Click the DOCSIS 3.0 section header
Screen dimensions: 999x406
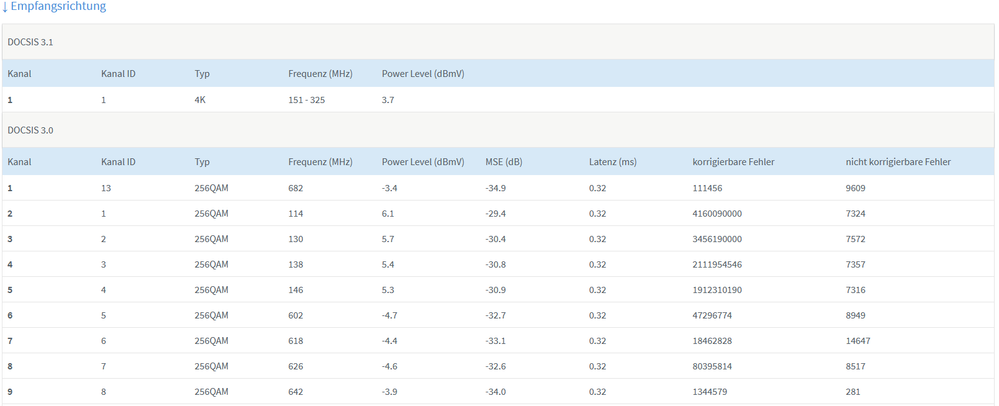[x=32, y=130]
